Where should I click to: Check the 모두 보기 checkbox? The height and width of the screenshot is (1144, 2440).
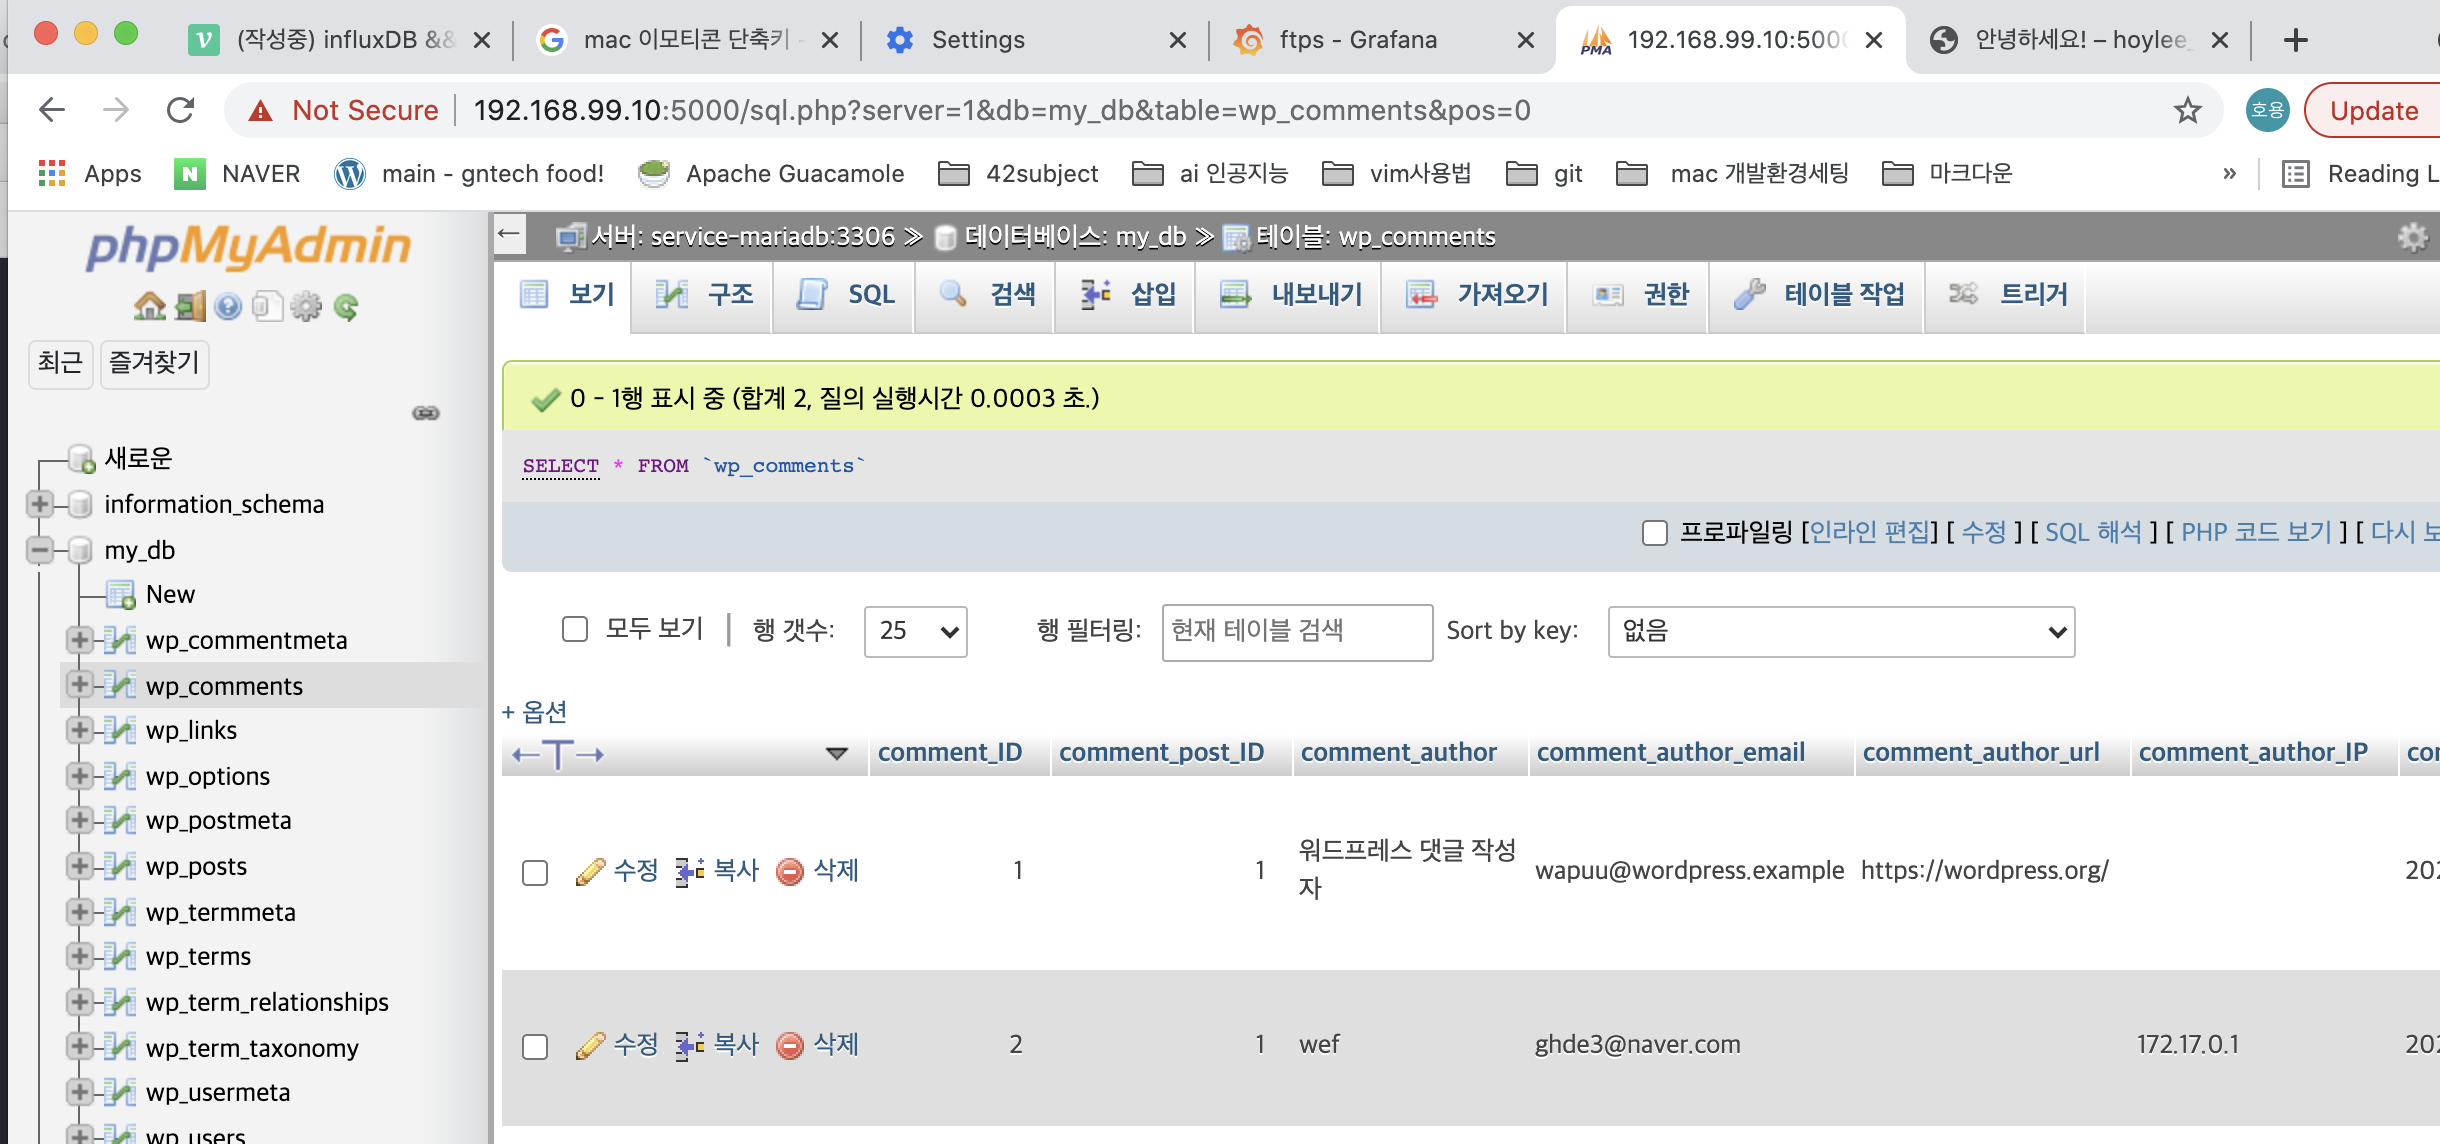pos(575,629)
